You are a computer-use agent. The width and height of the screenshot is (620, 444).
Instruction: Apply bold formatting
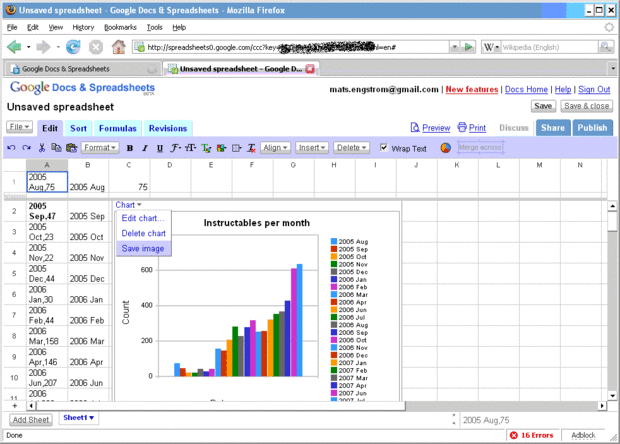point(130,148)
